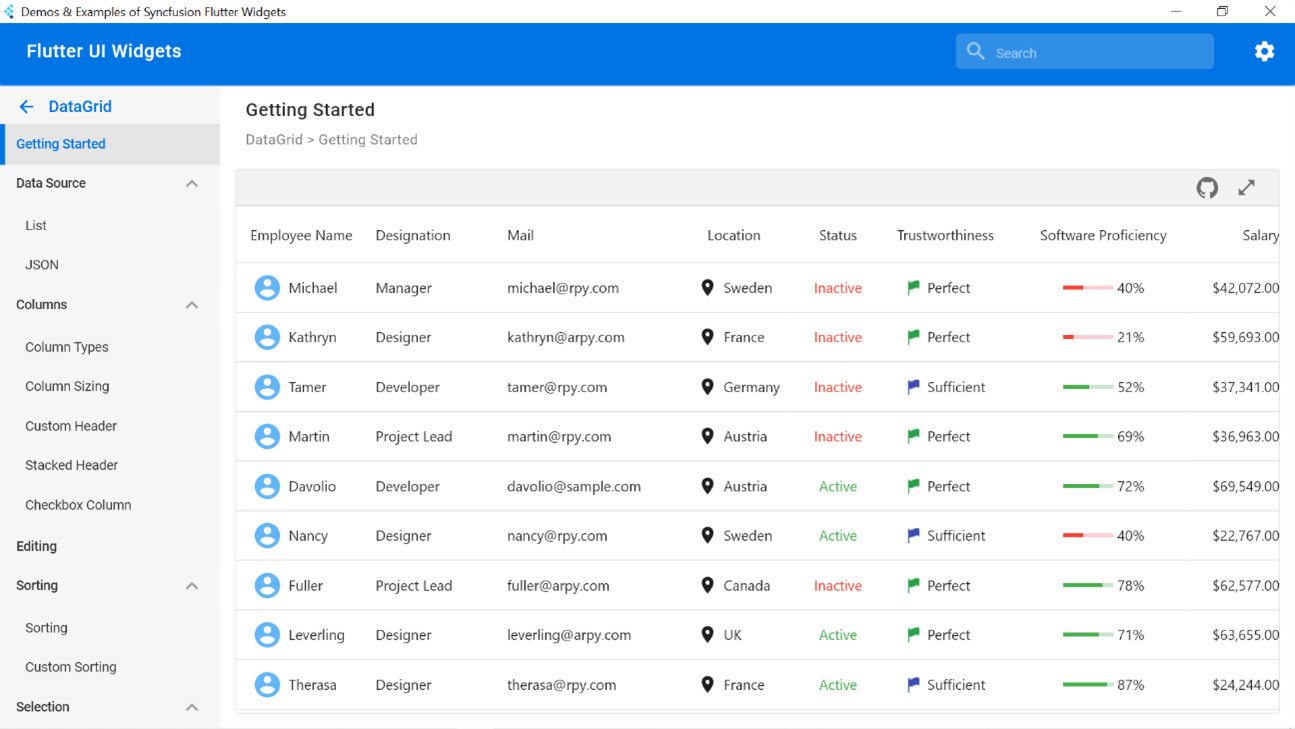The image size is (1295, 729).
Task: Click the green flag in Davolio's row
Action: point(913,486)
